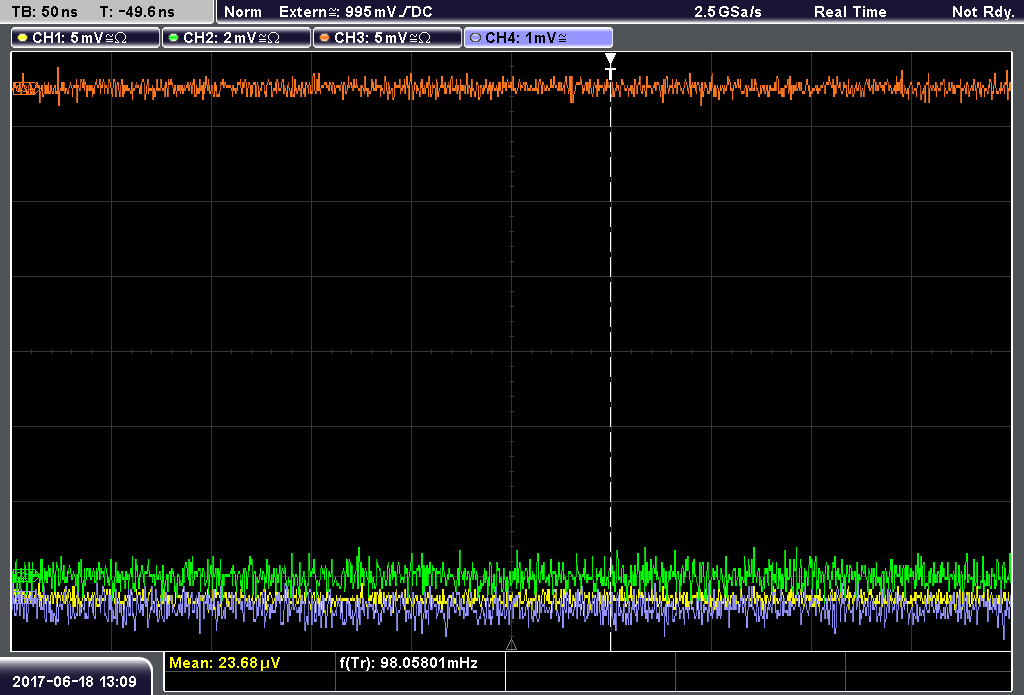Viewport: 1024px width, 695px height.
Task: Click the time reference triangle at the grid bottom
Action: [511, 645]
